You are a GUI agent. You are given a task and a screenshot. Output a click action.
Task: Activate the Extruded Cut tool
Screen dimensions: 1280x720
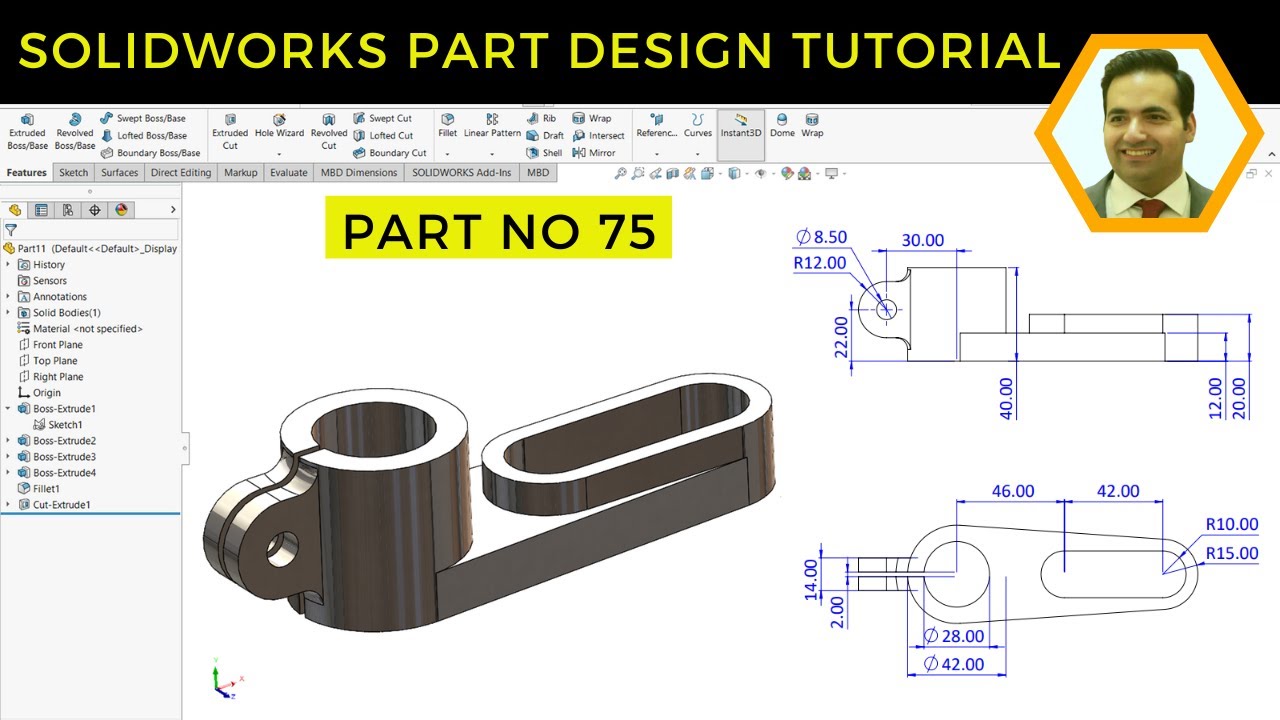tap(230, 131)
